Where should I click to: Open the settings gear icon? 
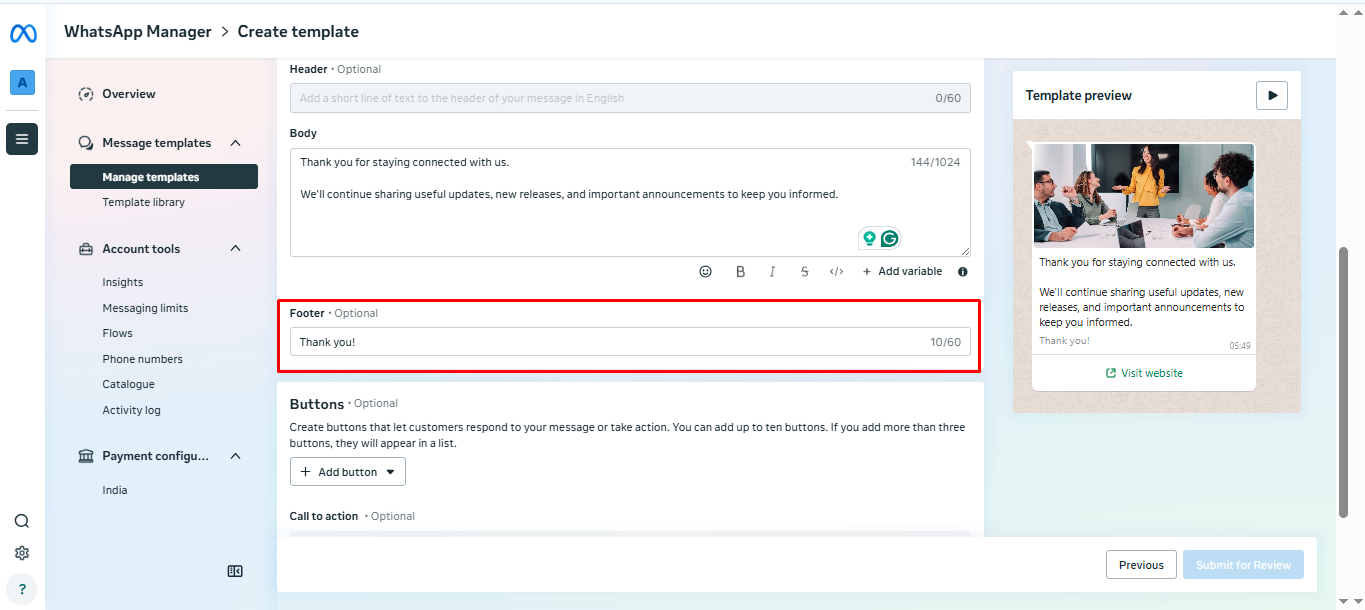(x=22, y=553)
